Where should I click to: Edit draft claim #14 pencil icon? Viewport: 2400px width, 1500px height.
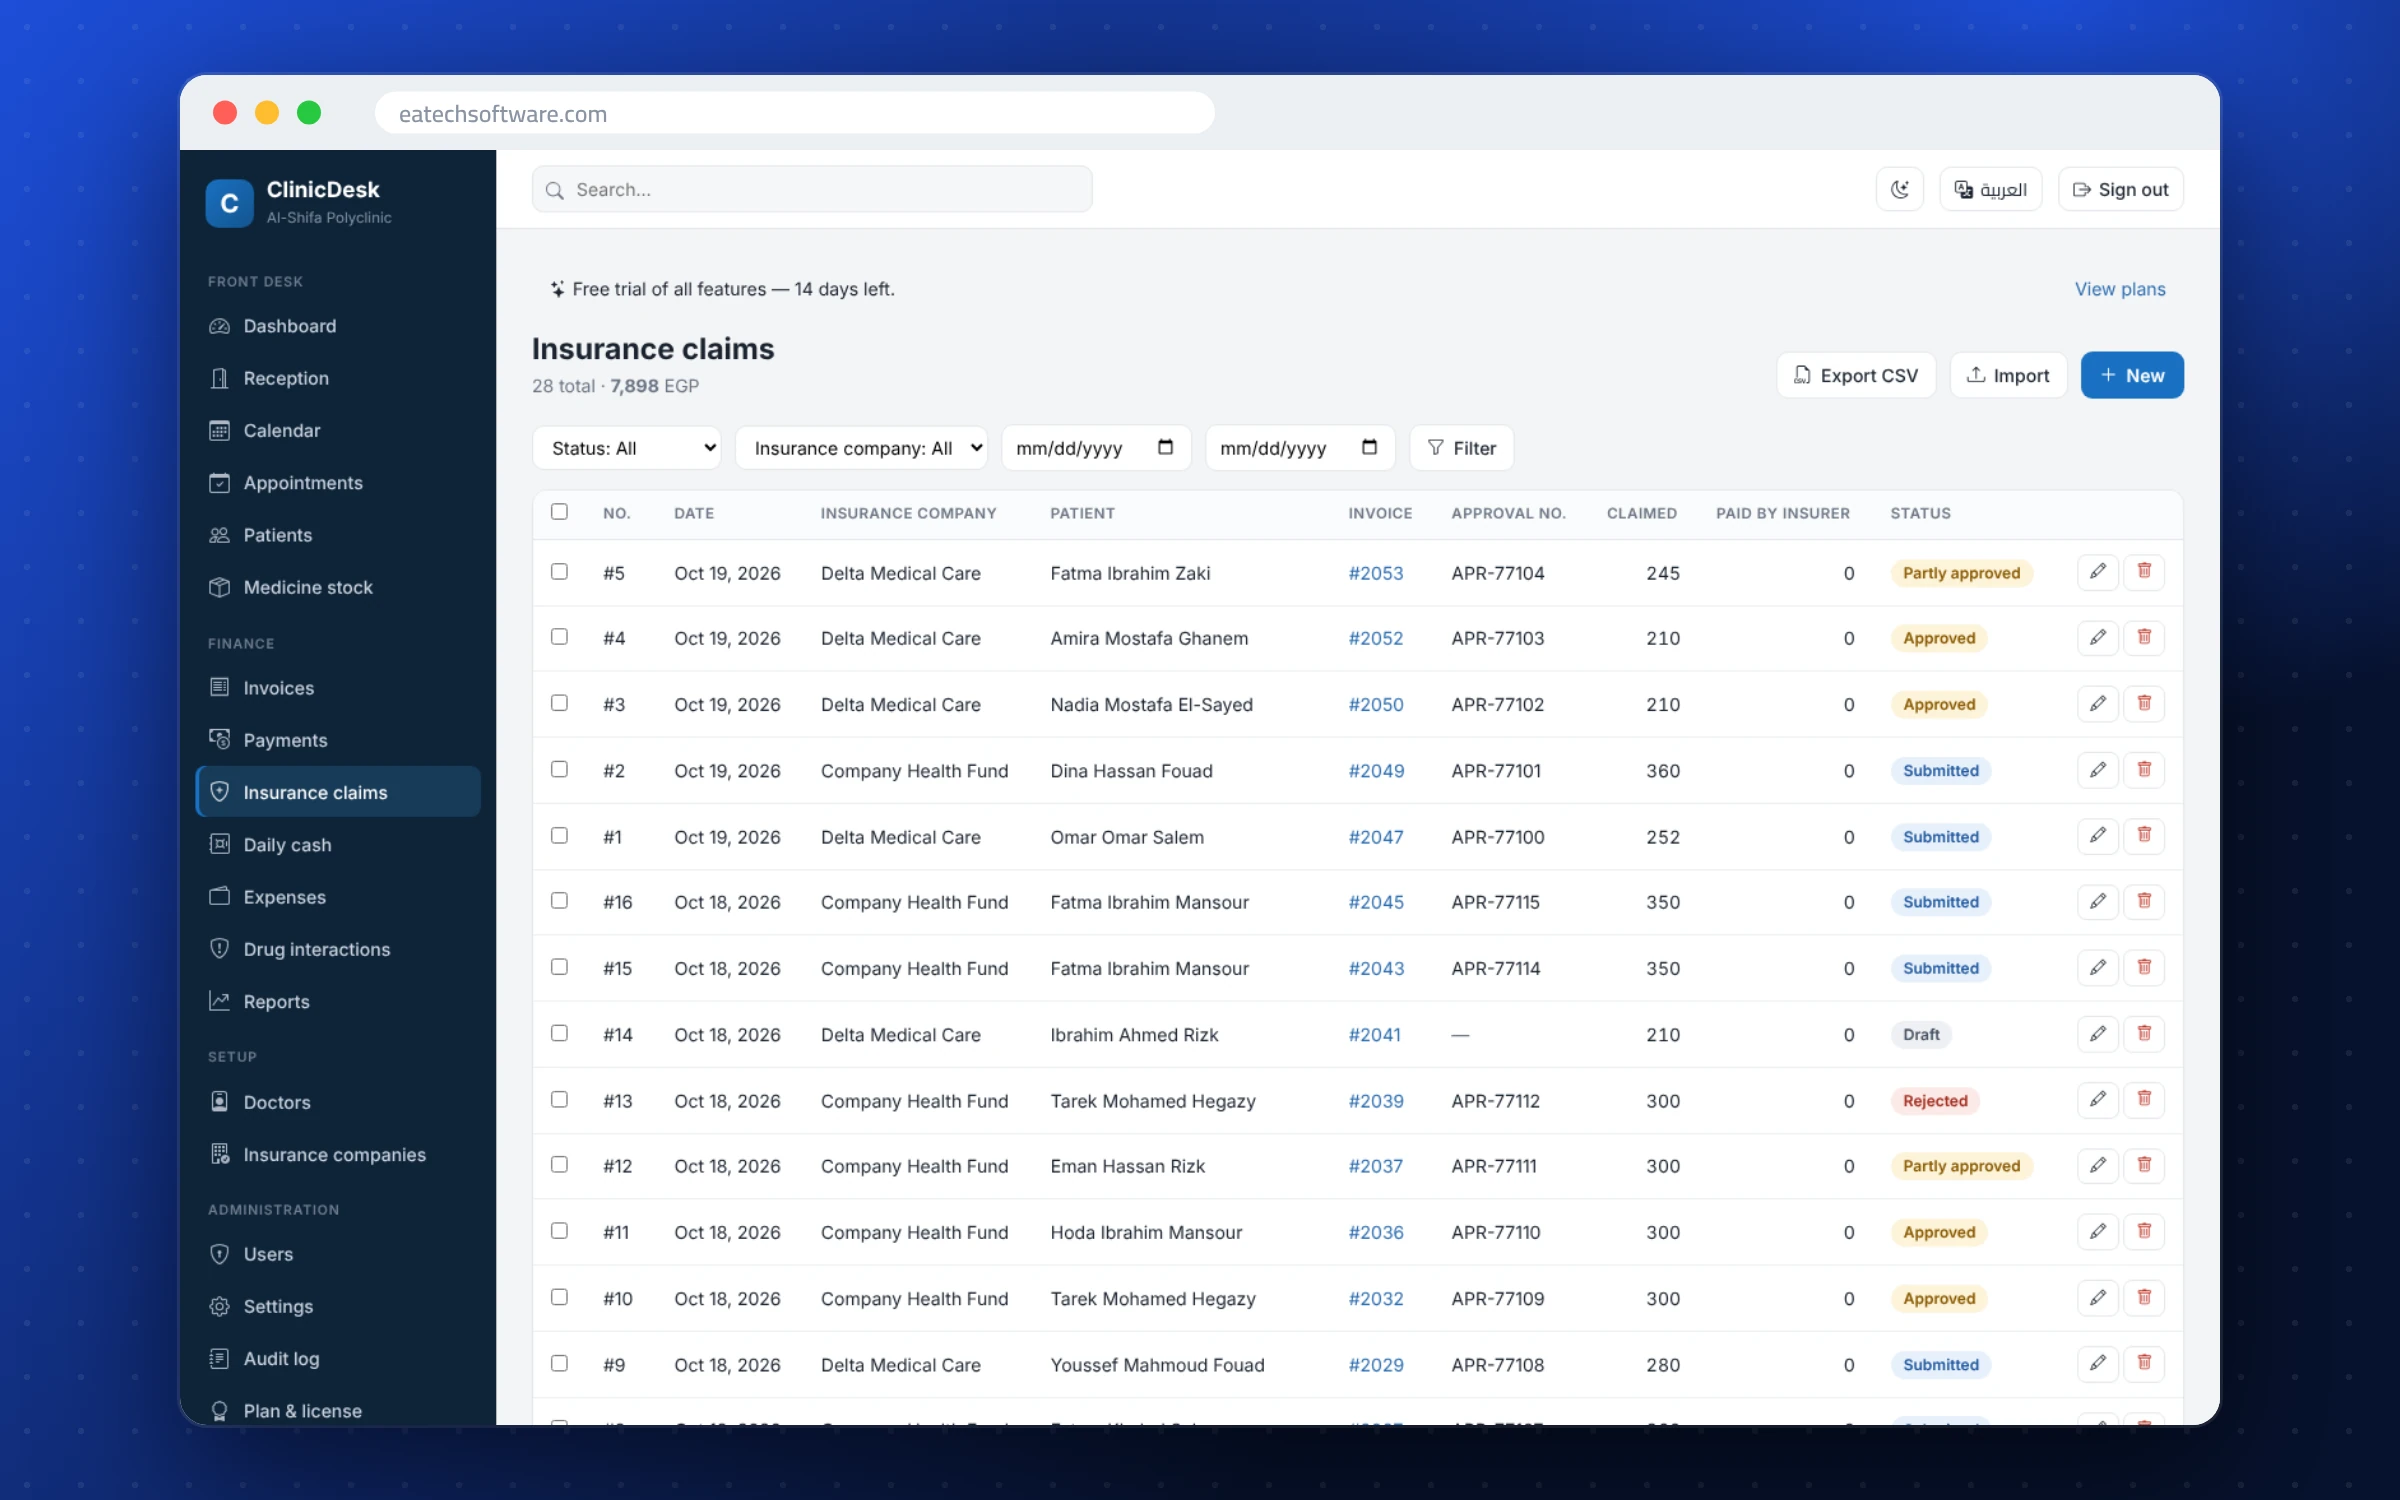click(x=2097, y=1033)
